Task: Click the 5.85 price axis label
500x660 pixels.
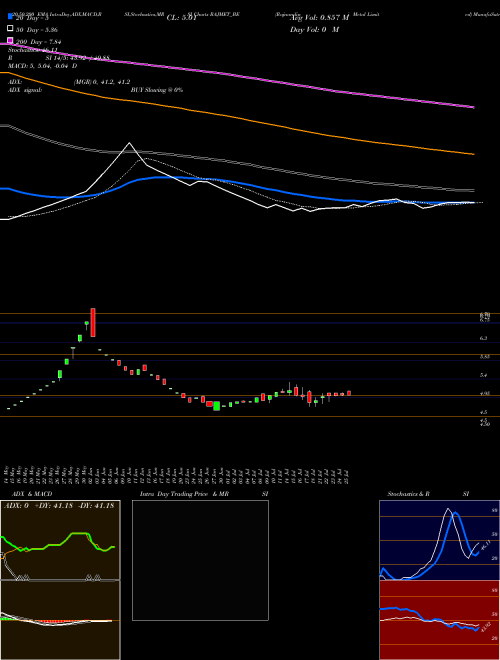Action: tap(485, 357)
